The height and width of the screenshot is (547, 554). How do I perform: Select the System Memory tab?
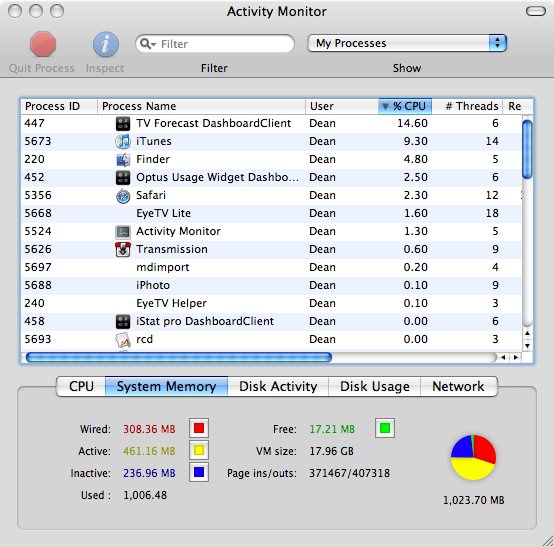[x=166, y=387]
